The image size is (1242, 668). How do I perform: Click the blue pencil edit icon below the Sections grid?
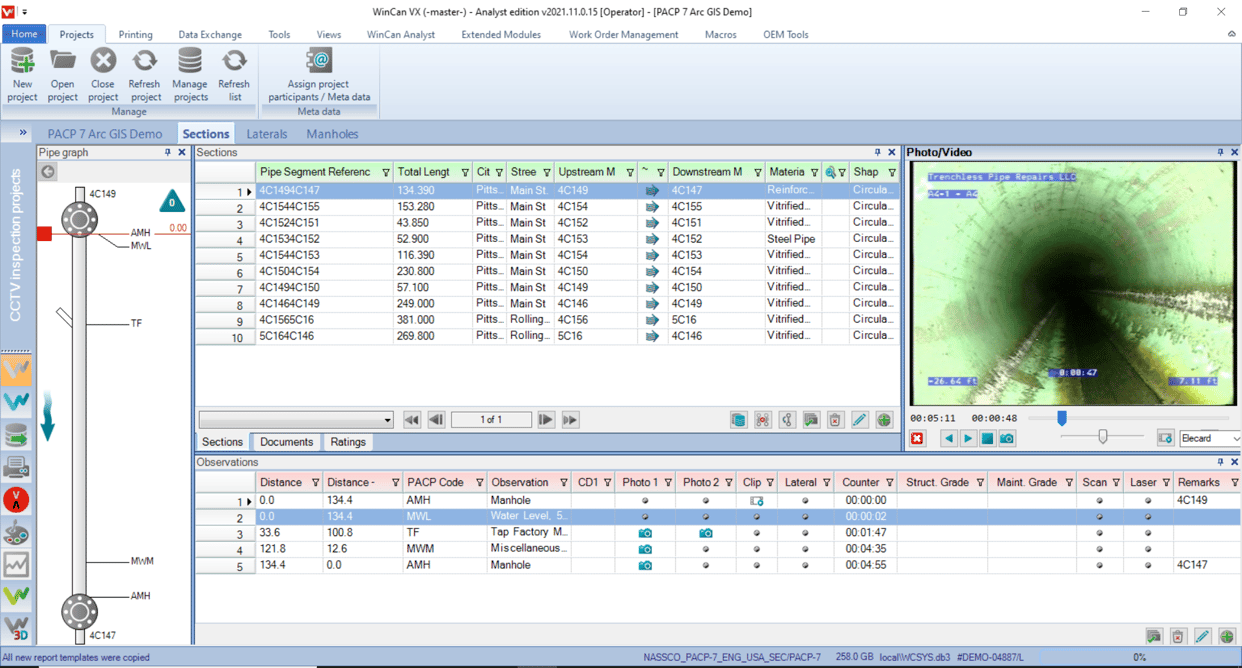pyautogui.click(x=859, y=419)
